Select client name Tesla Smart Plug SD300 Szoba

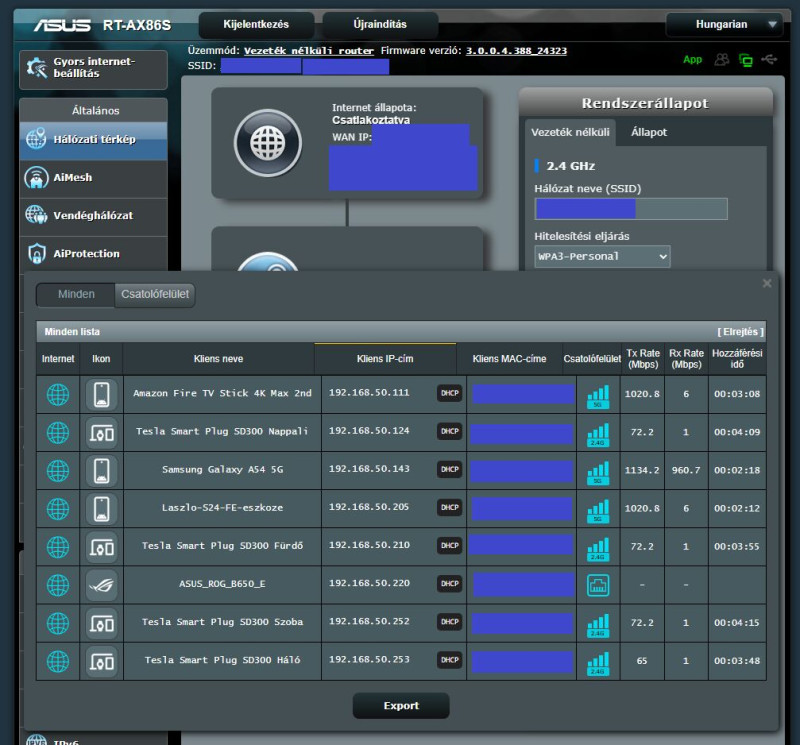222,622
